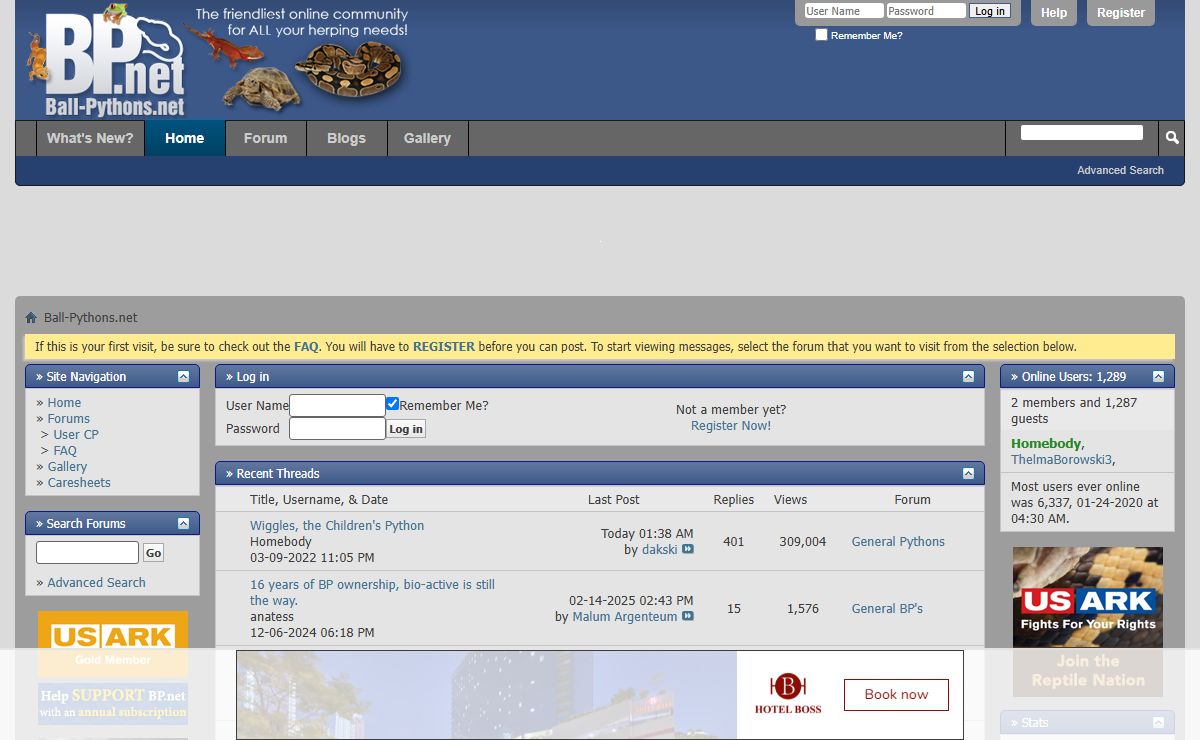The image size is (1200, 740).
Task: Open online user Homebody's profile
Action: tap(1046, 444)
